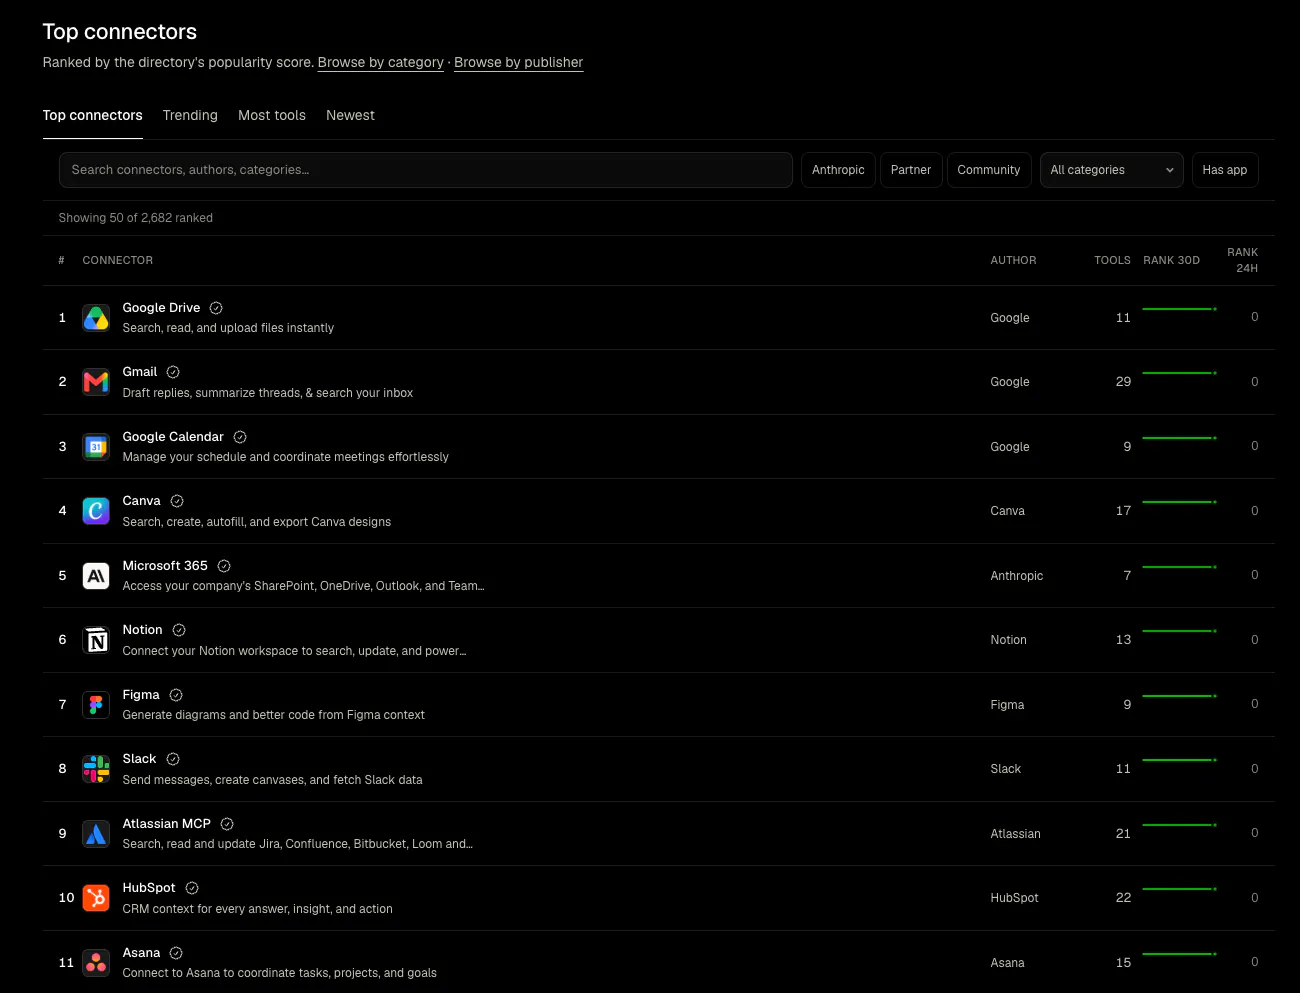Click verified badge next to Figma

tap(176, 695)
